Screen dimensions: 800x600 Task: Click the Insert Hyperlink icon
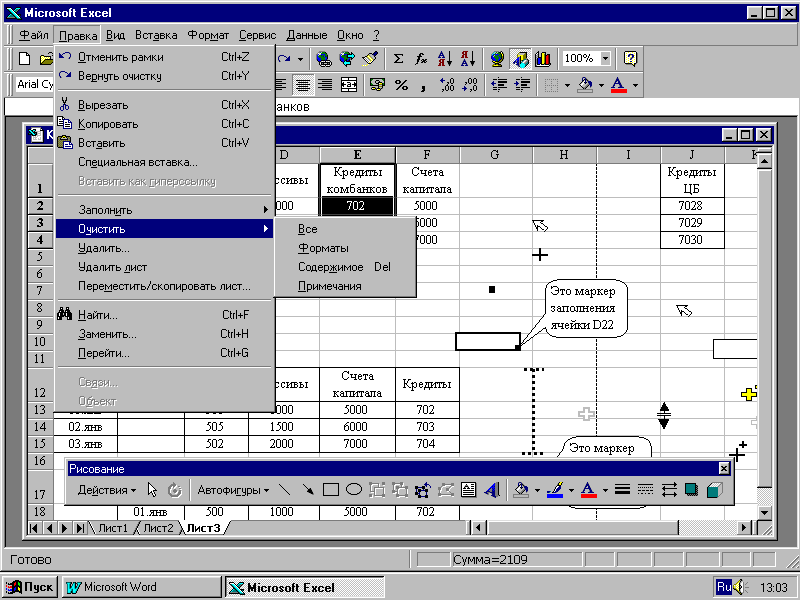tap(323, 59)
